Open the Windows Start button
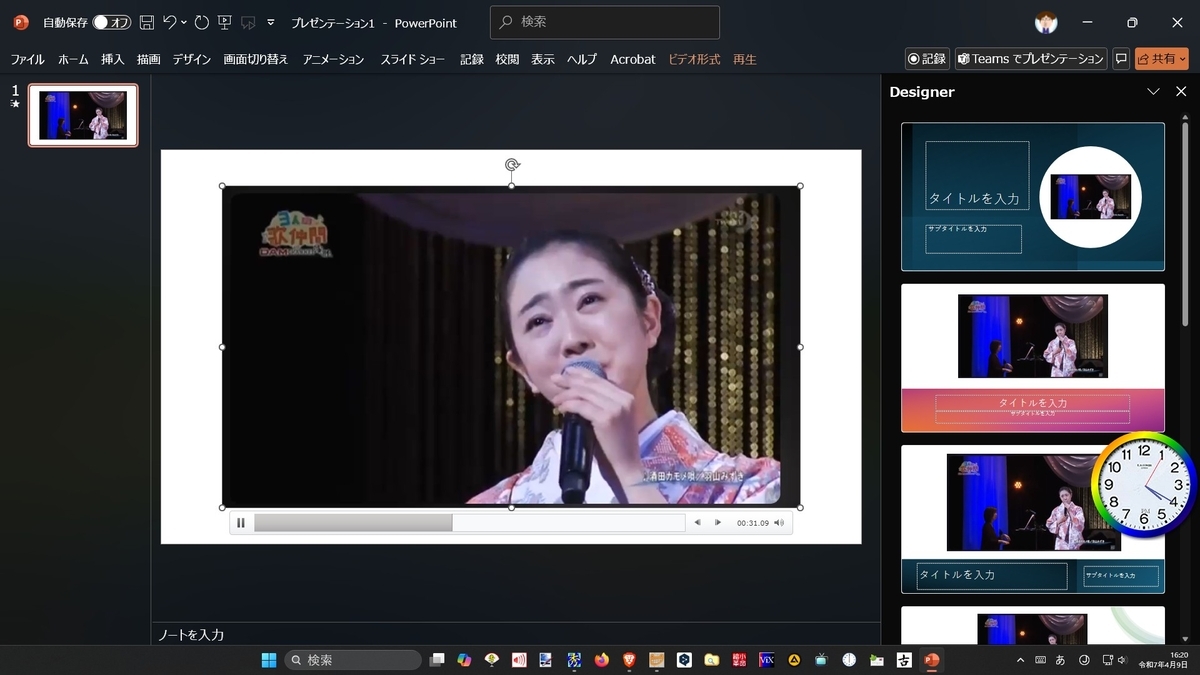Image resolution: width=1200 pixels, height=675 pixels. [x=269, y=660]
